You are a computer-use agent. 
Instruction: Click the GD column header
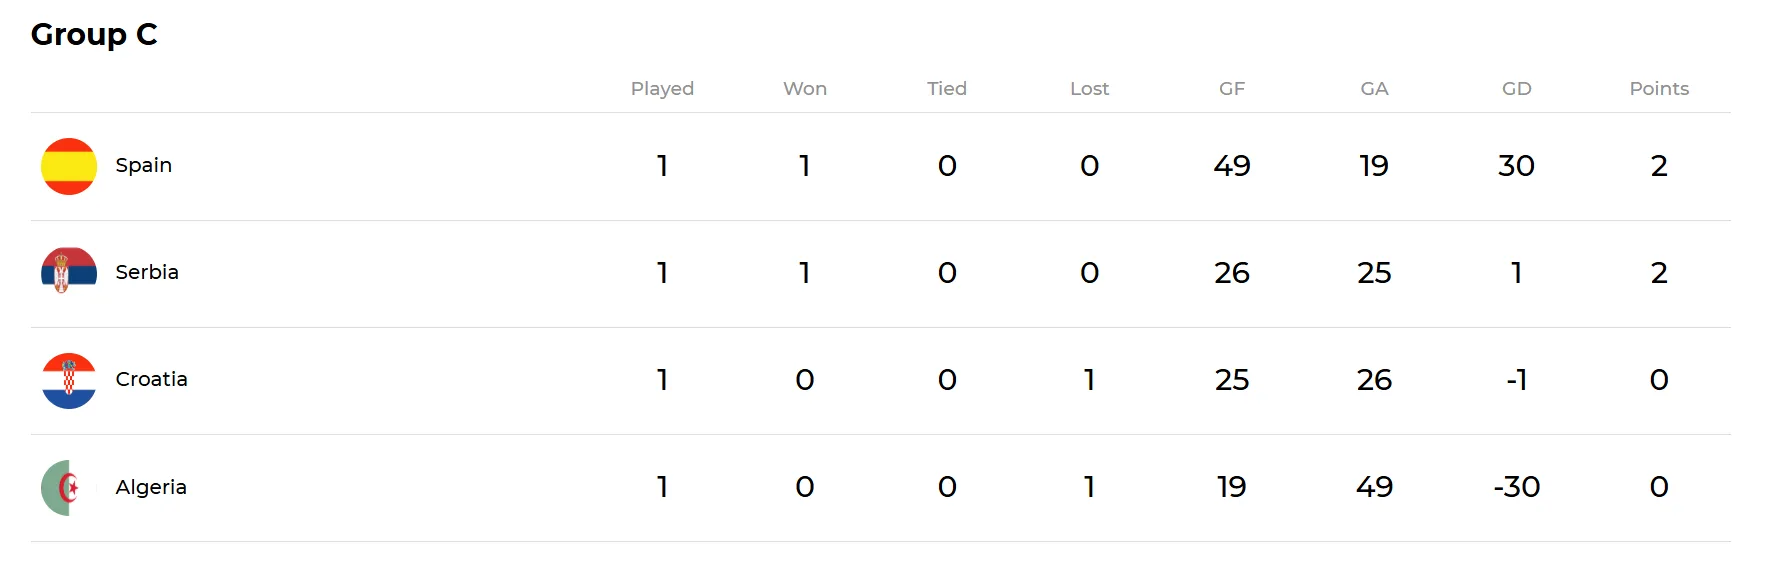[x=1516, y=88]
